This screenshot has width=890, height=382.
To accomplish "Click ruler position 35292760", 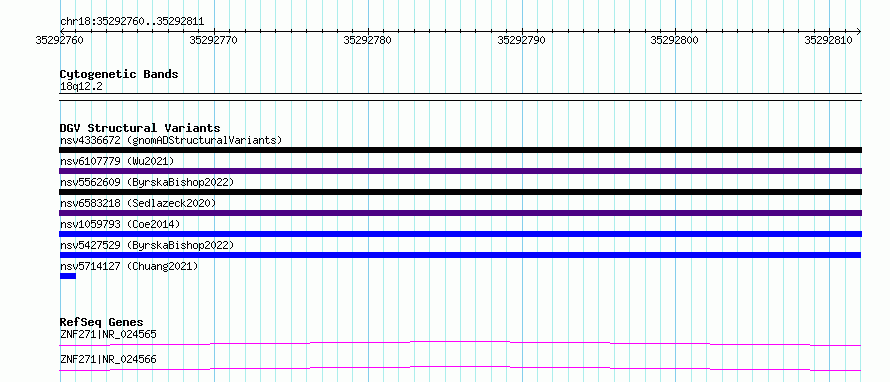I will 60,40.
